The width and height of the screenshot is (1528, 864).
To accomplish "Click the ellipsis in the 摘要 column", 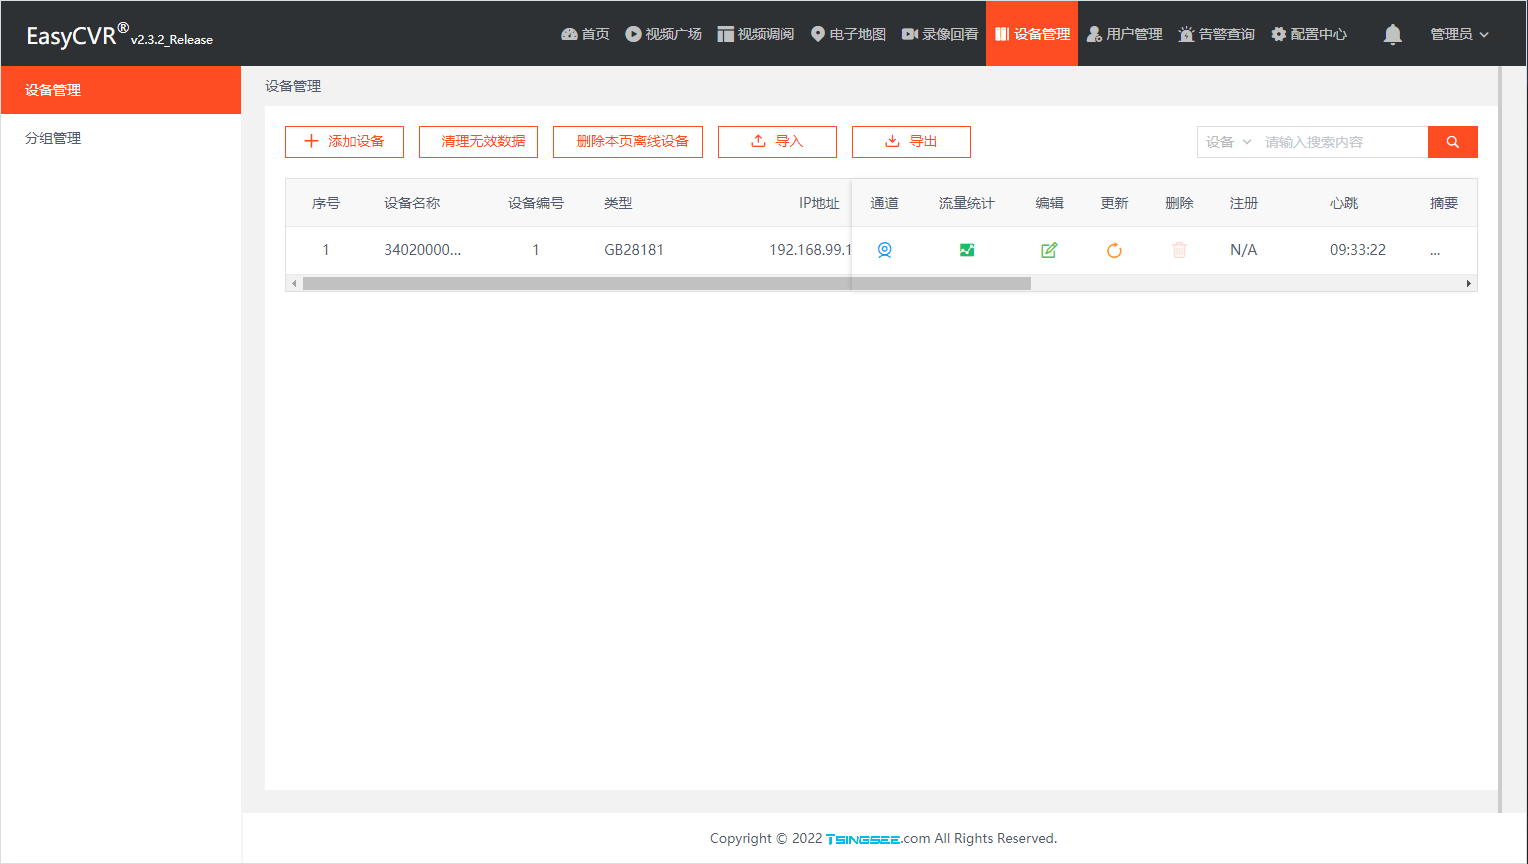I will click(x=1435, y=250).
